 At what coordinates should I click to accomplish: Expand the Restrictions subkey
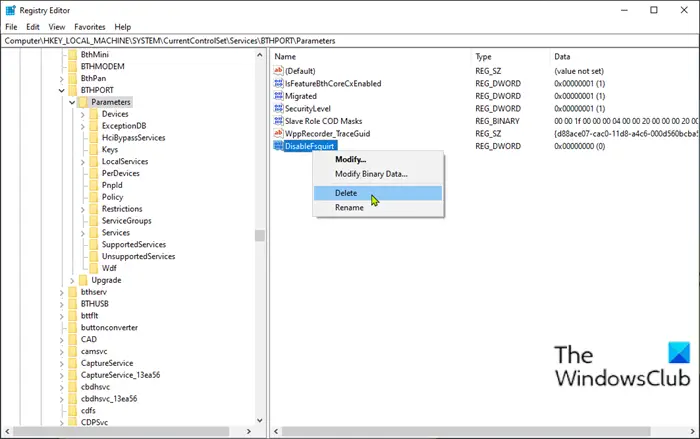pyautogui.click(x=83, y=209)
